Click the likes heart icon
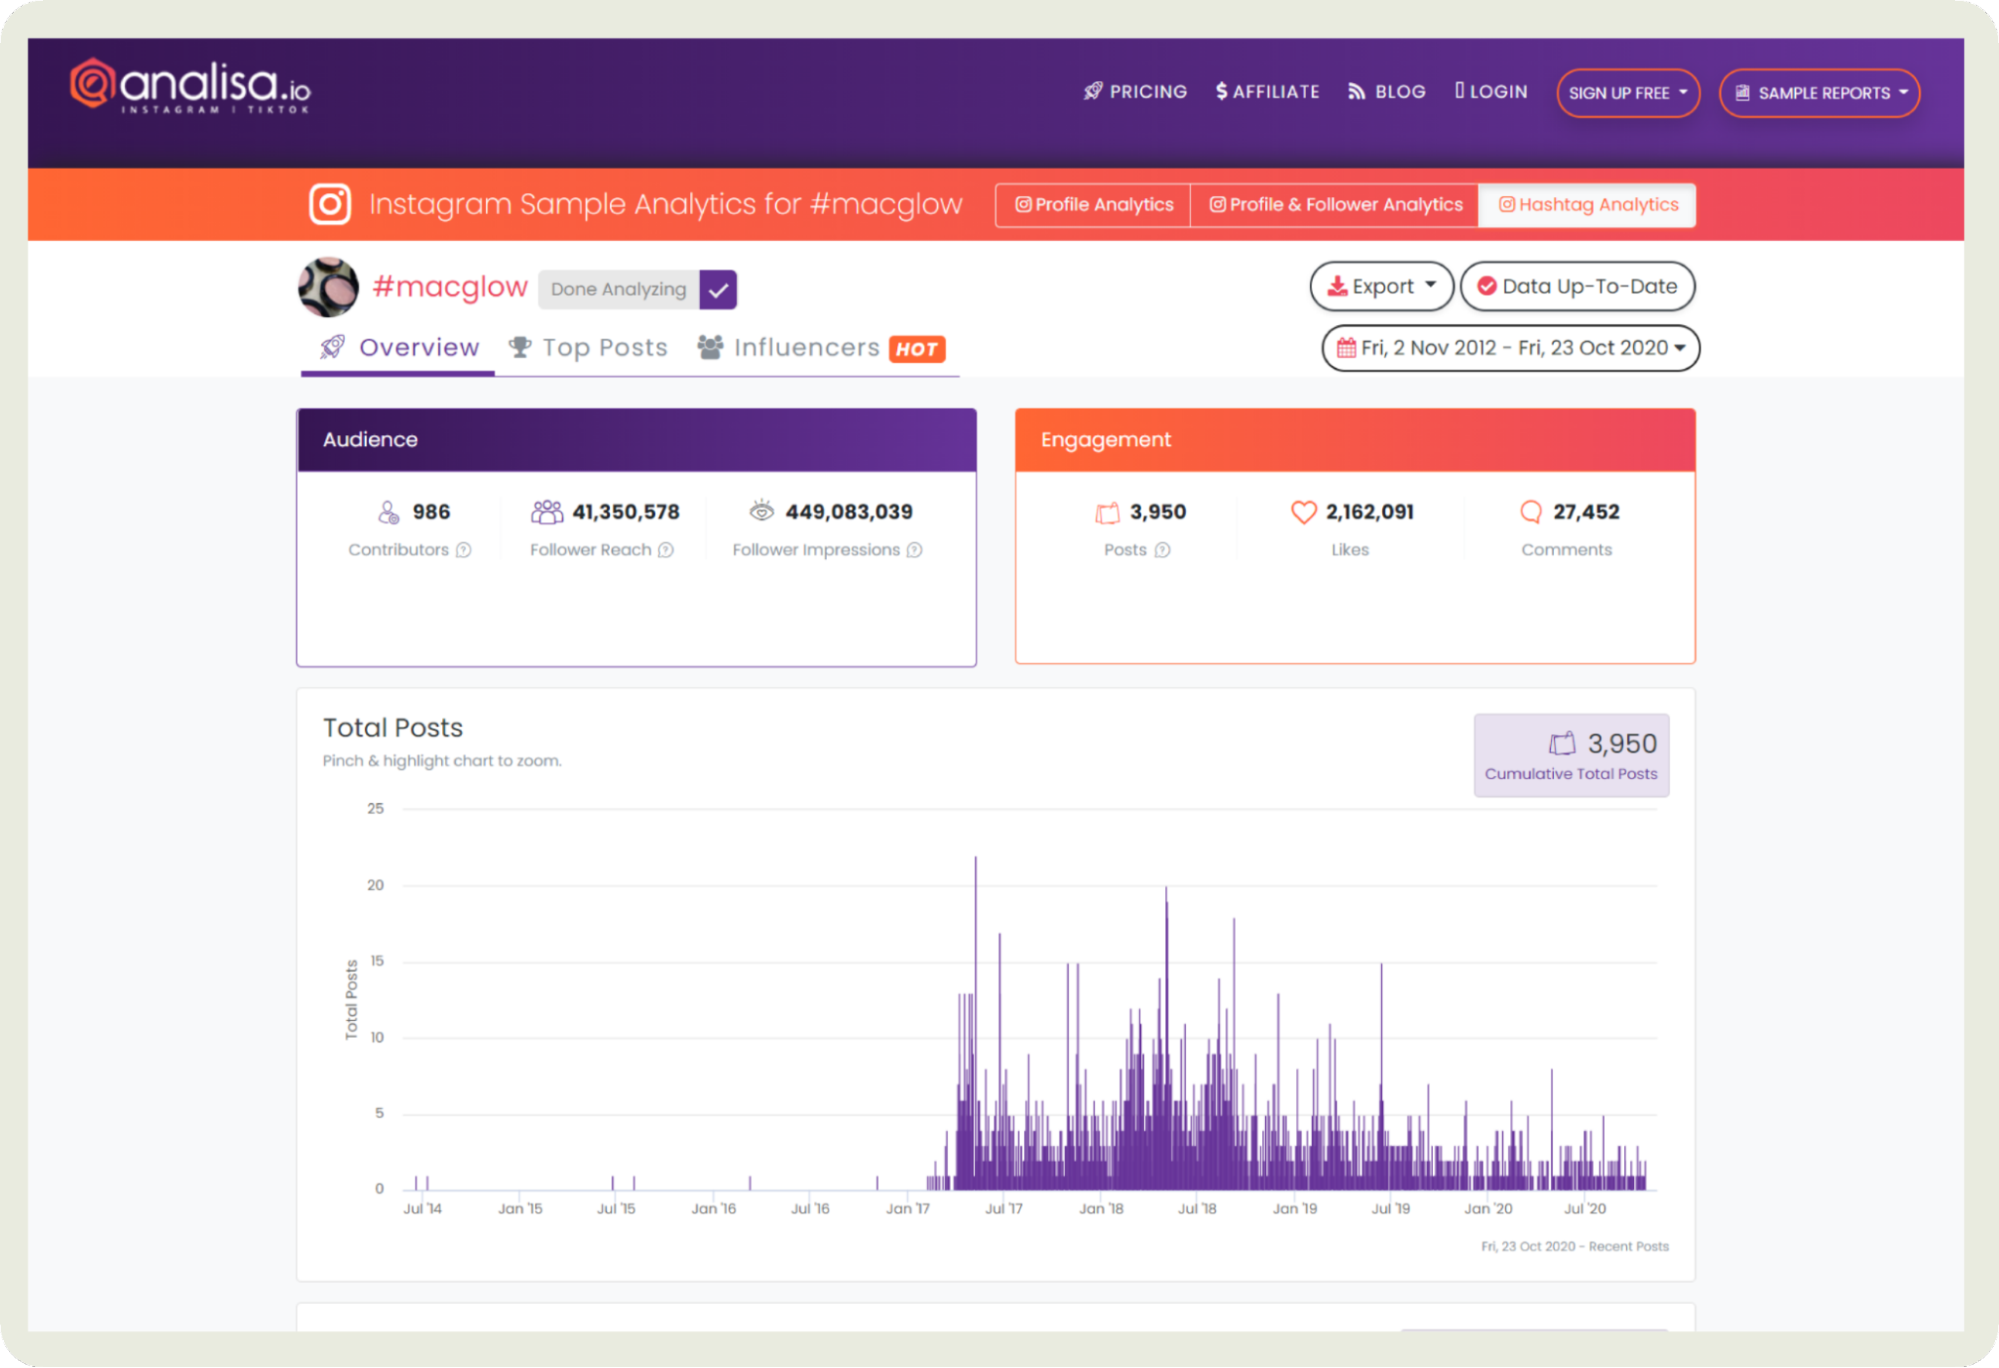Screen dimensions: 1999x1368 click(x=1303, y=512)
